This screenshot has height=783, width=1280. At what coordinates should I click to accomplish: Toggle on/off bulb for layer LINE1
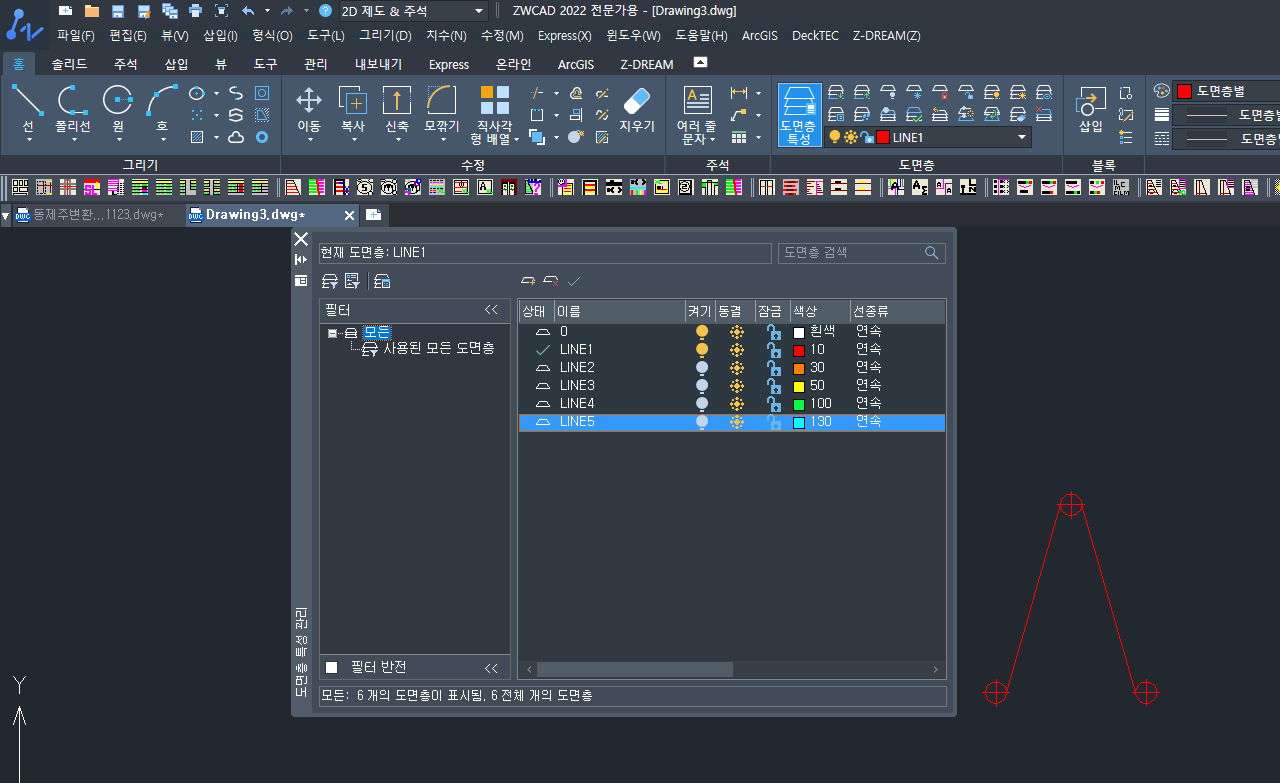point(702,349)
